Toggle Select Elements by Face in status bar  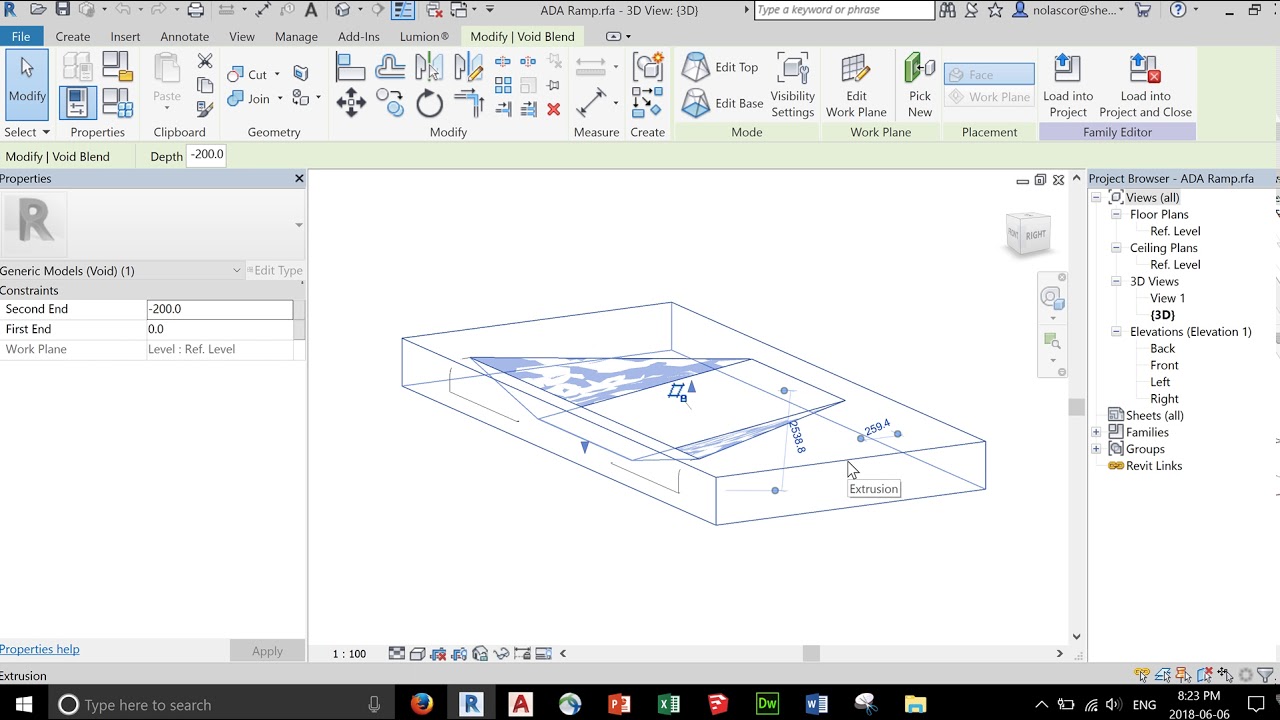pyautogui.click(x=1205, y=675)
